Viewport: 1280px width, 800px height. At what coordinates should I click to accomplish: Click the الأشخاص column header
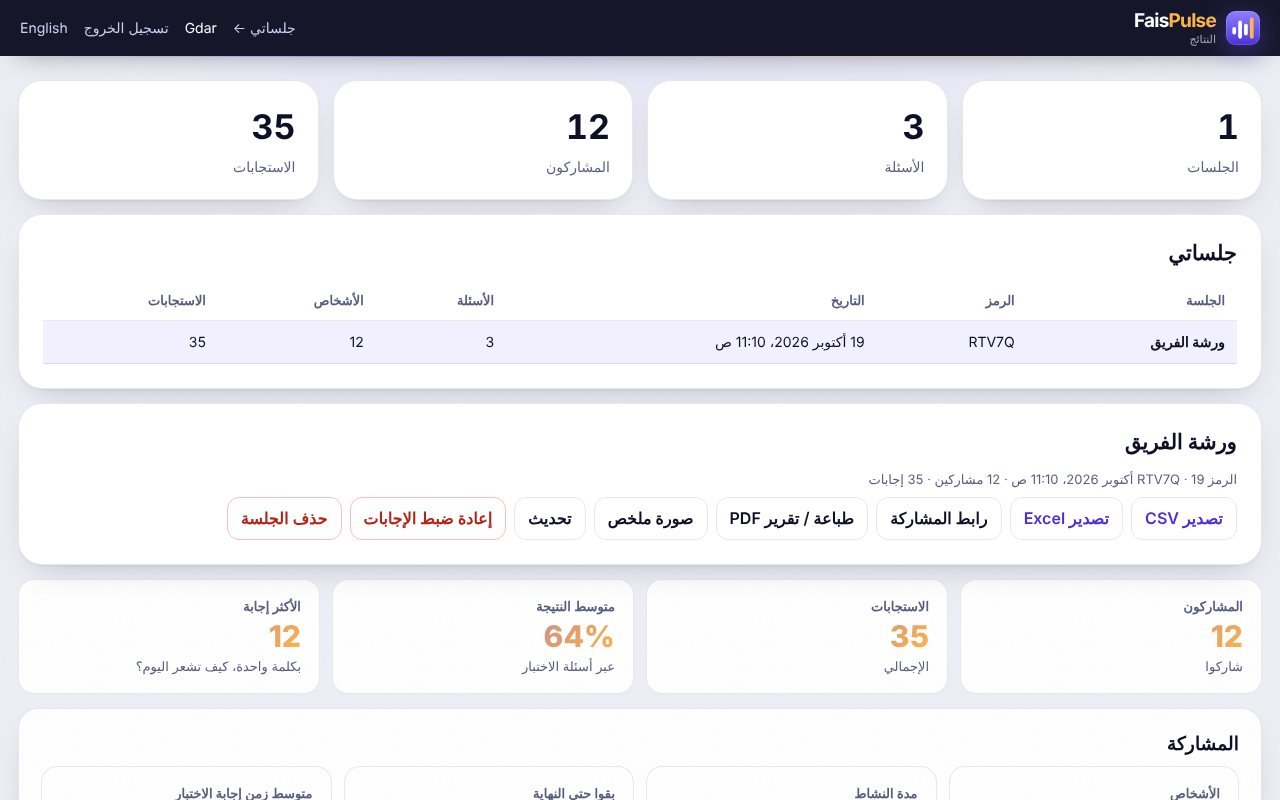point(339,300)
